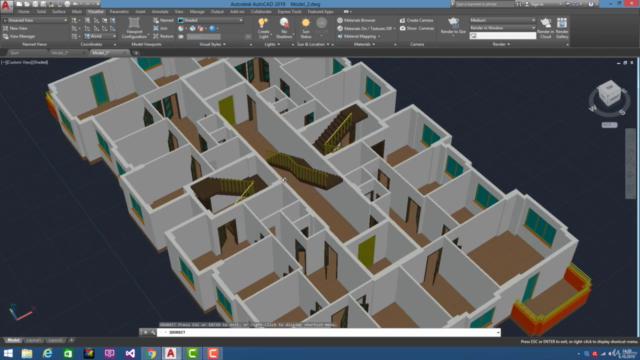Click the Create Camera tool
Viewport: 640px width, 360px height.
tap(416, 20)
